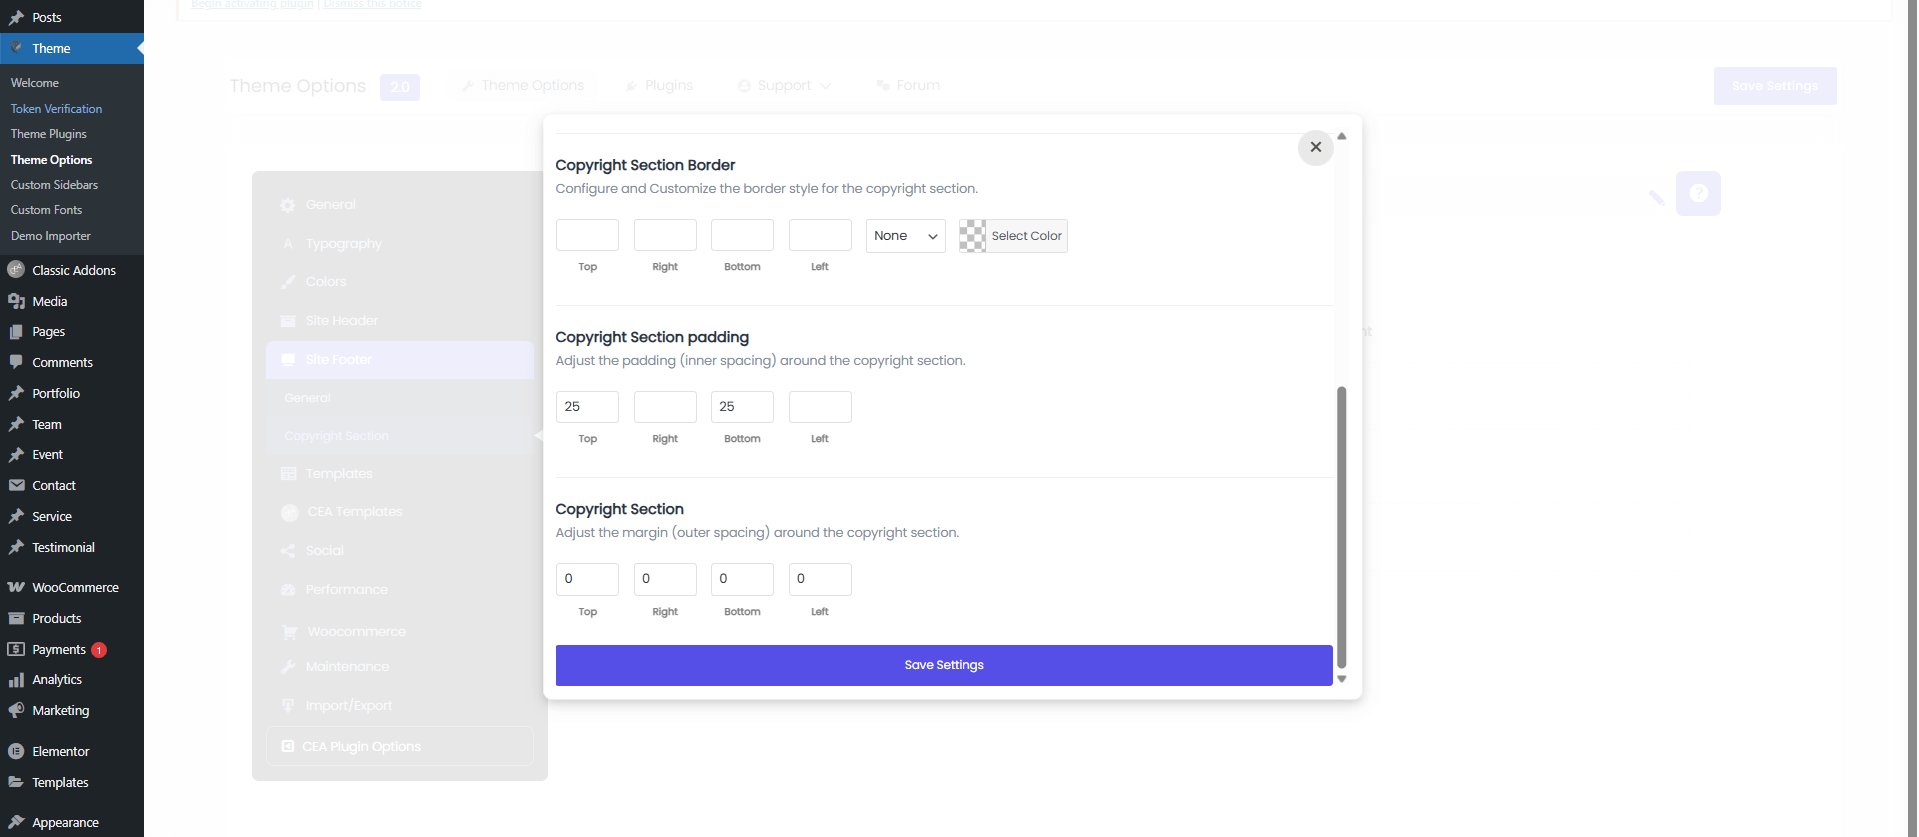Image resolution: width=1919 pixels, height=837 pixels.
Task: Close the copyright settings popup
Action: pyautogui.click(x=1315, y=147)
